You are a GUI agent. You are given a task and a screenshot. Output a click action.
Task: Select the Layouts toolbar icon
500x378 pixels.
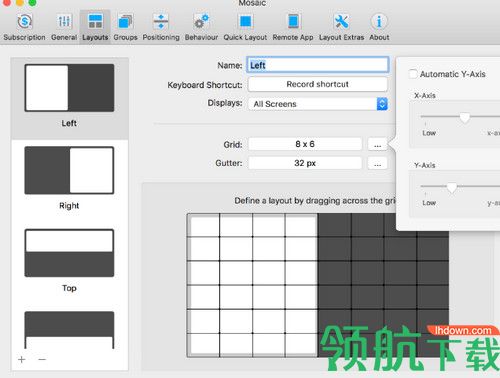click(x=95, y=22)
